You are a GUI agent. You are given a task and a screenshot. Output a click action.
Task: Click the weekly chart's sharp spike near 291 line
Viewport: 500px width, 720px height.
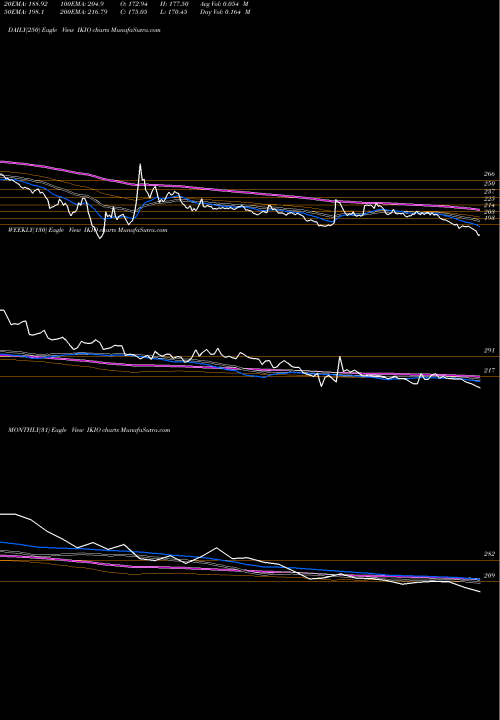[x=340, y=357]
